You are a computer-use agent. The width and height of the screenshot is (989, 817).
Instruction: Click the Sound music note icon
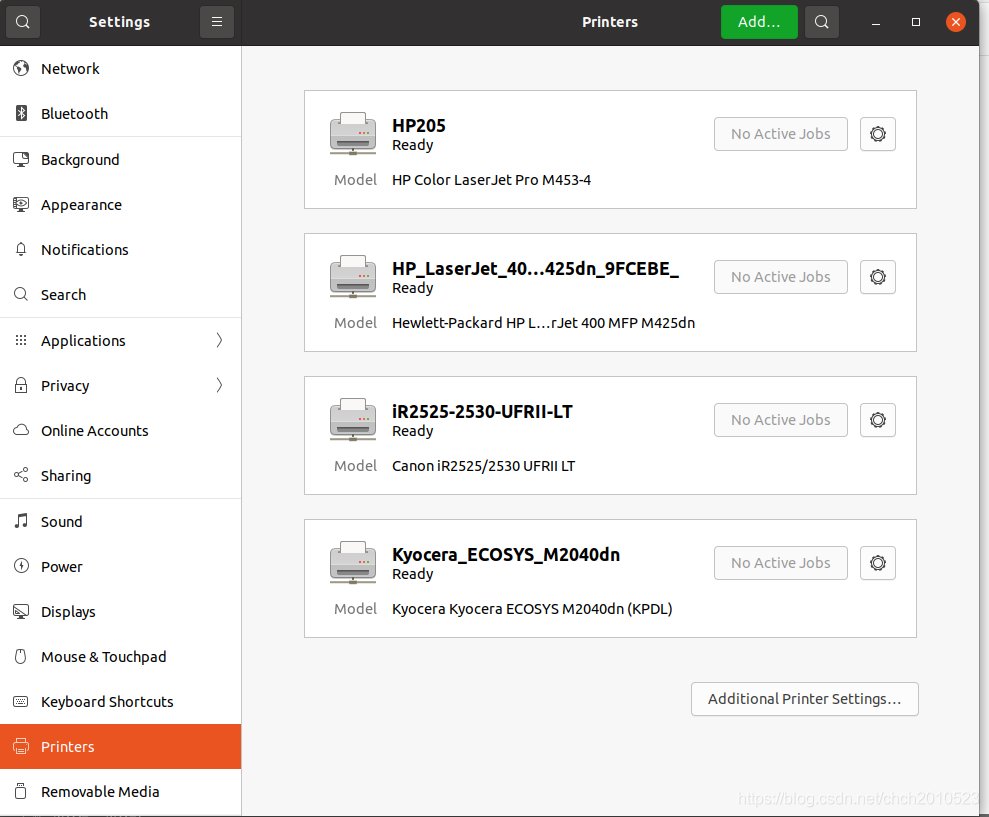tap(21, 521)
